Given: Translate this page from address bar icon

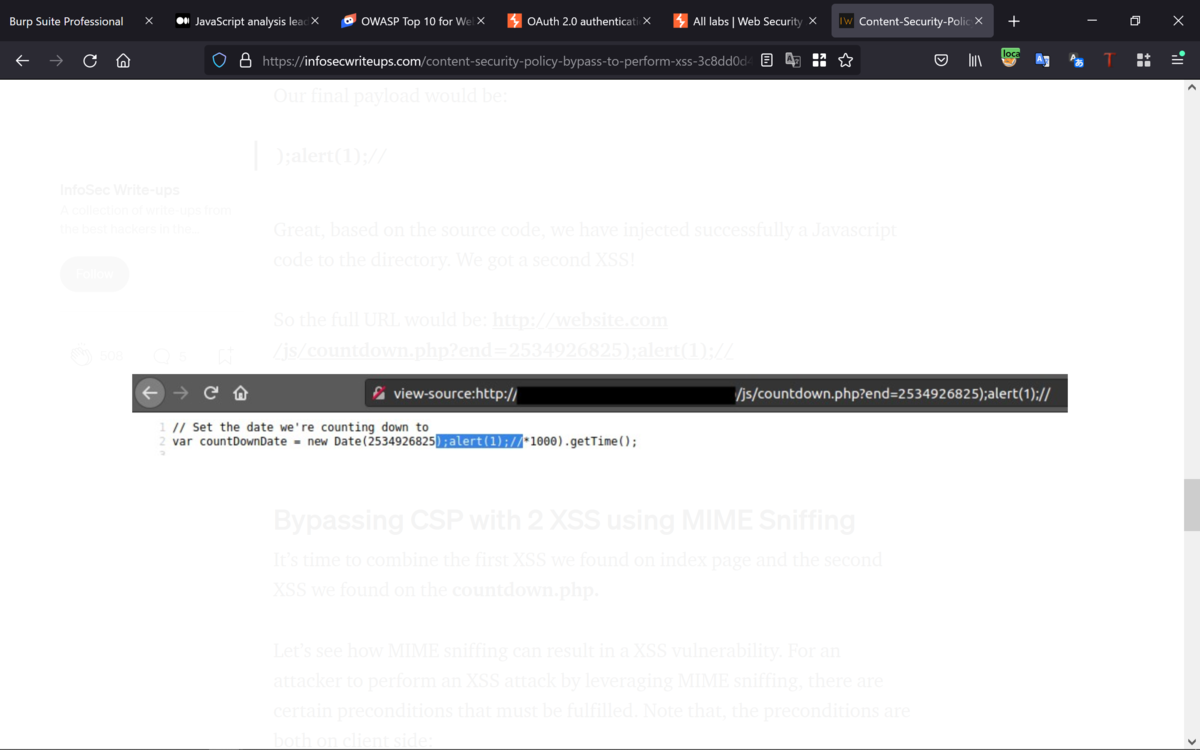Looking at the screenshot, I should (793, 60).
